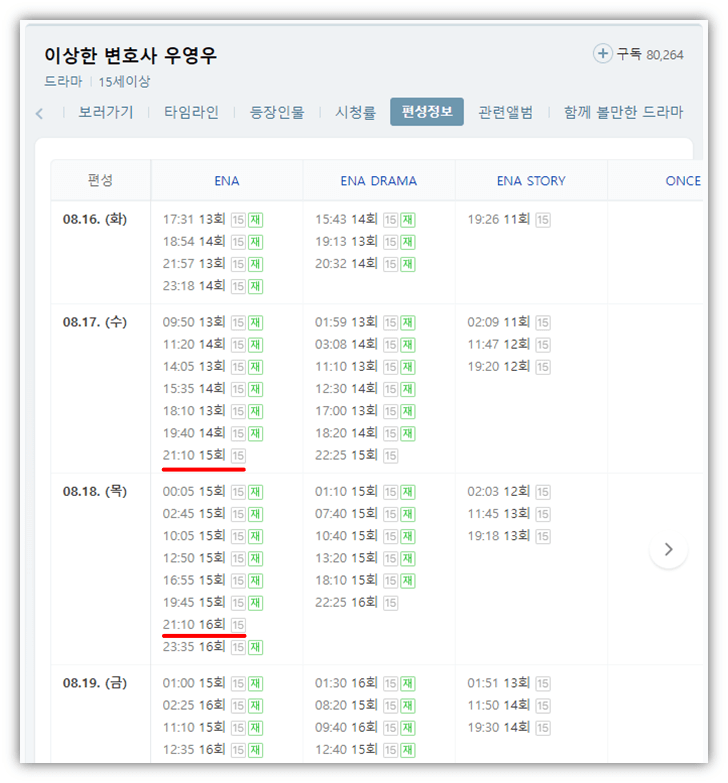Go to previous tabs with left chevron
The height and width of the screenshot is (783, 728).
click(39, 113)
